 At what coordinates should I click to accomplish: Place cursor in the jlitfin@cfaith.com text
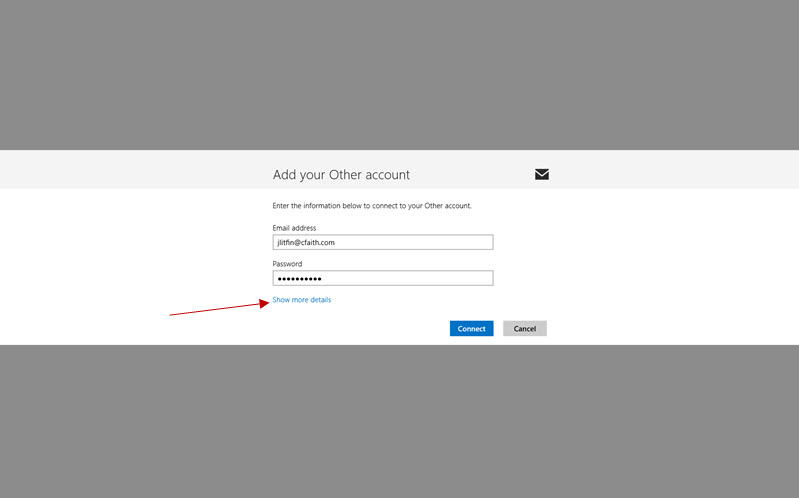(306, 243)
